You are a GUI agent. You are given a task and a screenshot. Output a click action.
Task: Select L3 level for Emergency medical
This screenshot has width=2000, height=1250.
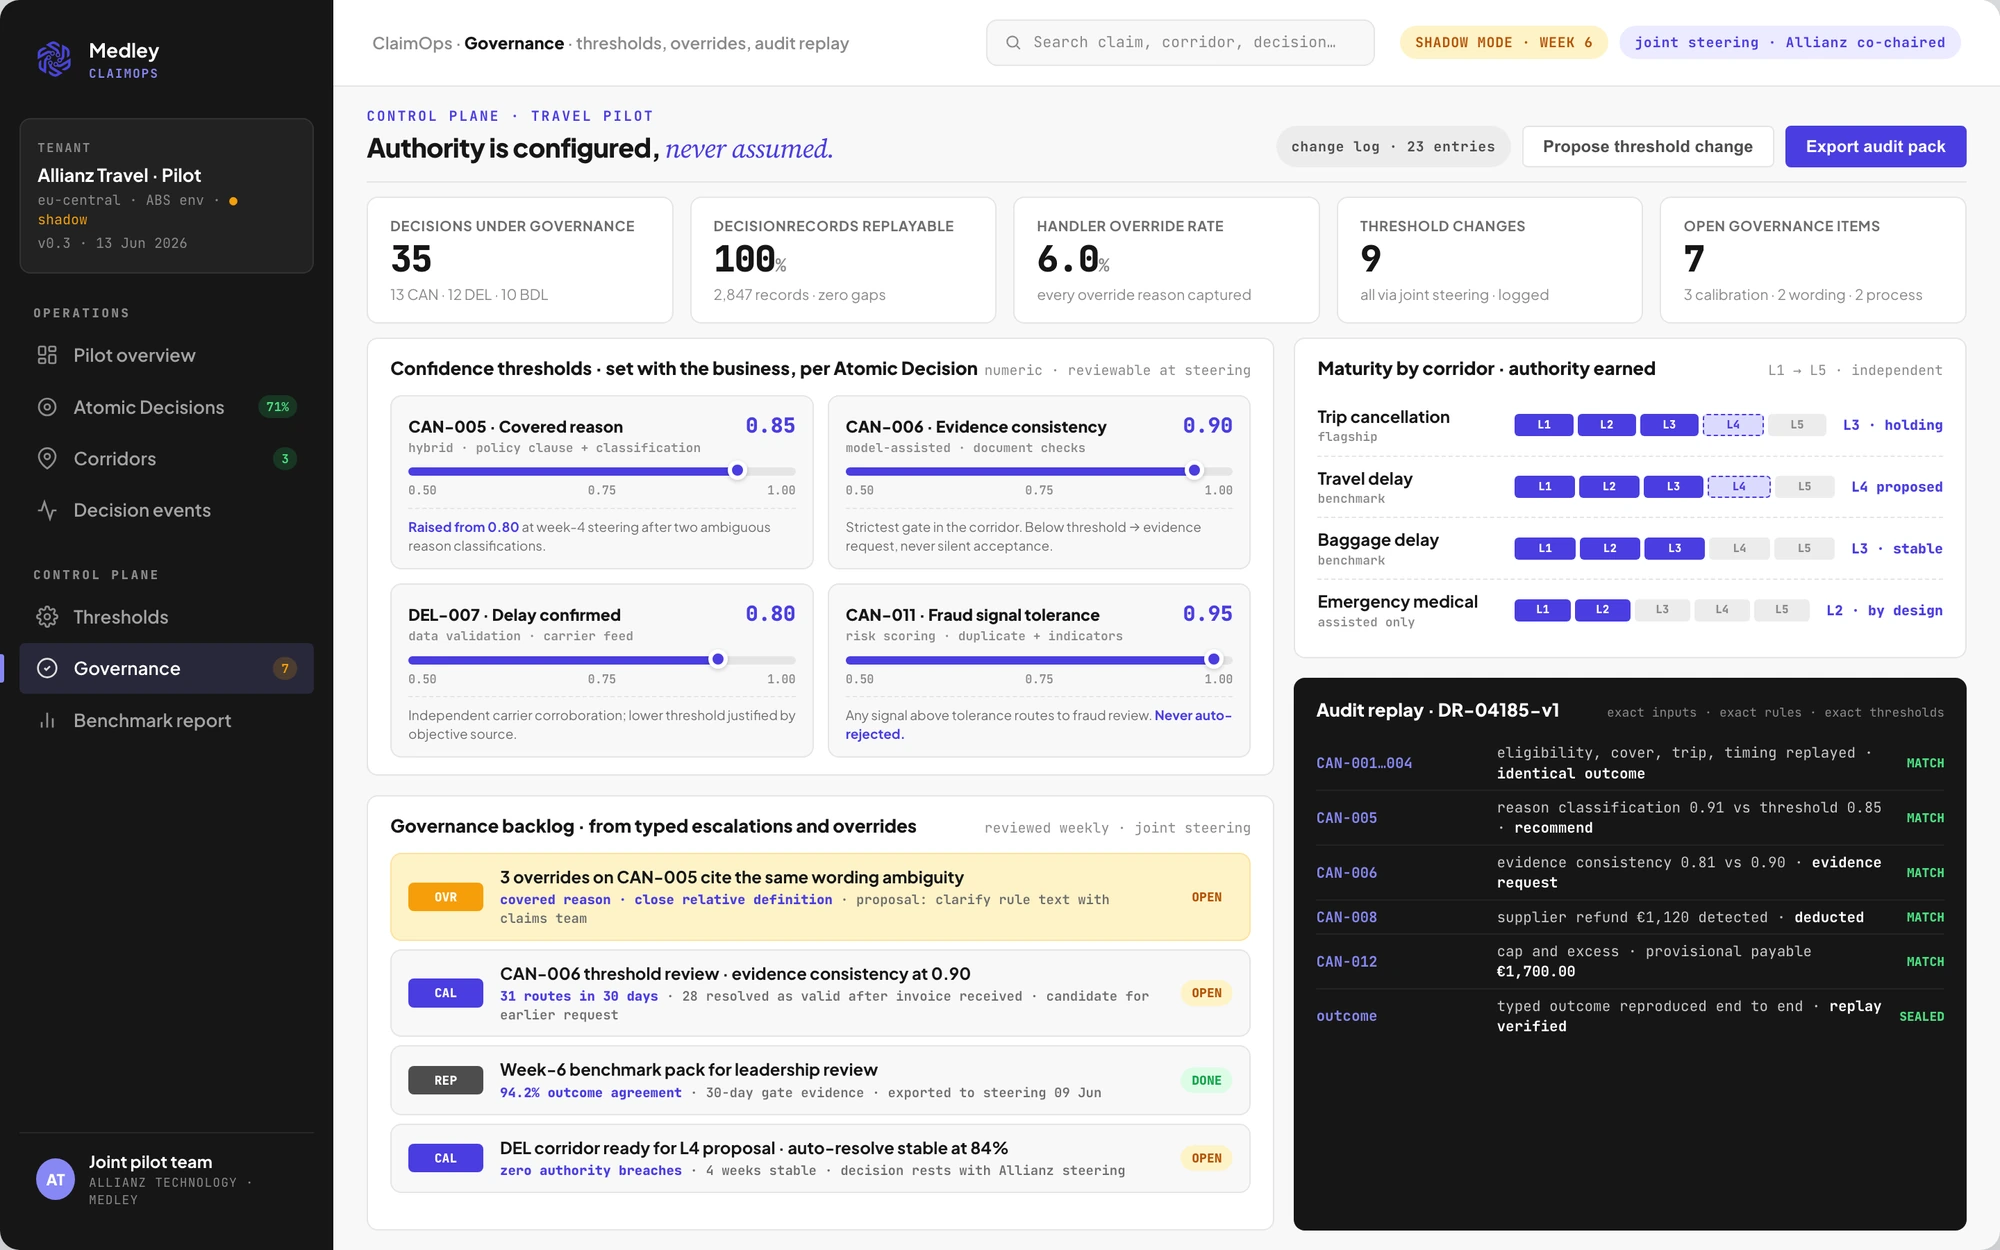coord(1662,610)
